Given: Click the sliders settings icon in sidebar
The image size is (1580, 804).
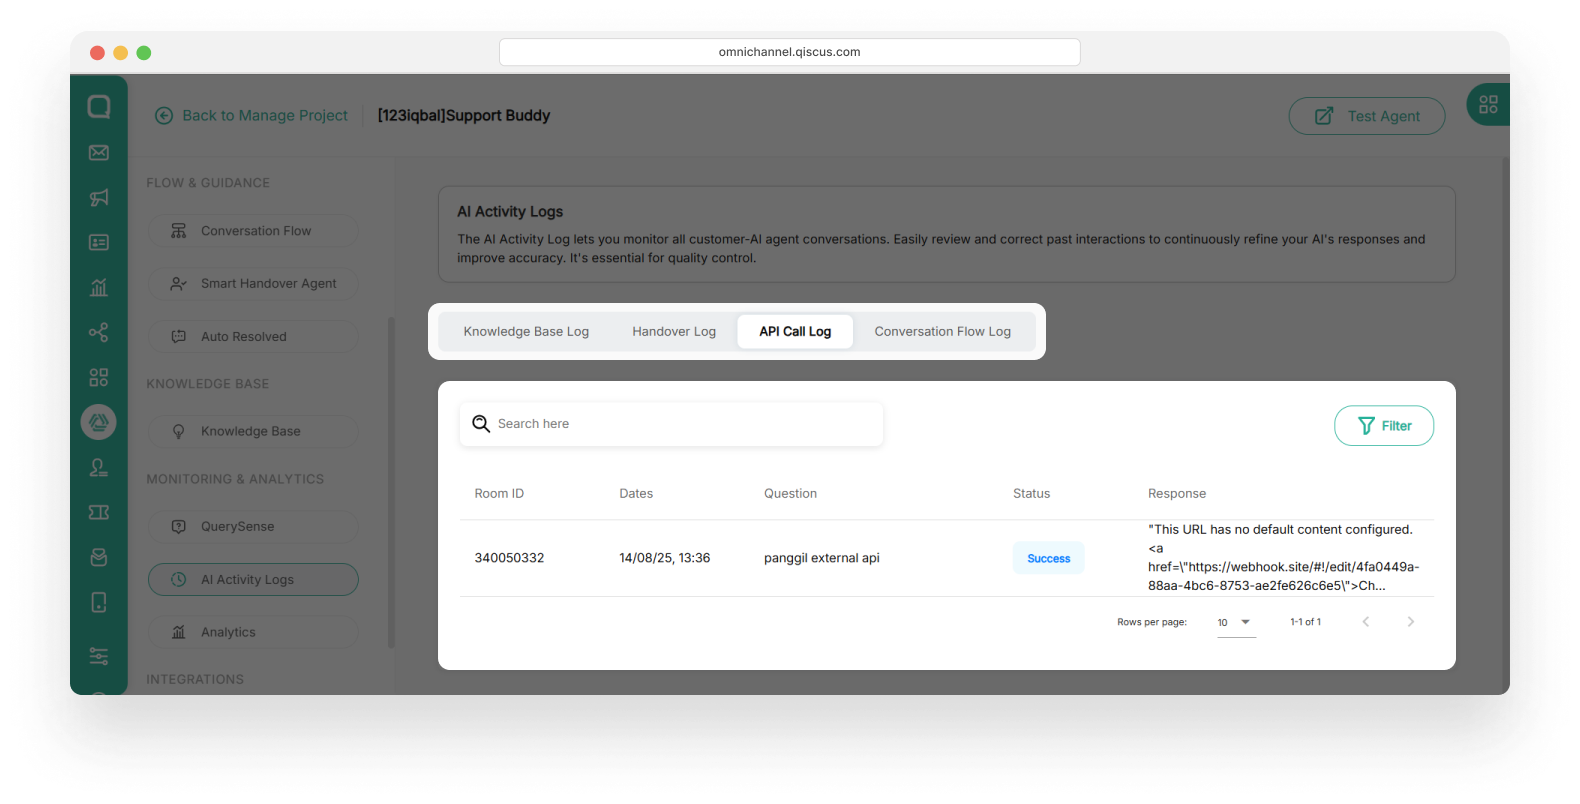Looking at the screenshot, I should click(99, 656).
